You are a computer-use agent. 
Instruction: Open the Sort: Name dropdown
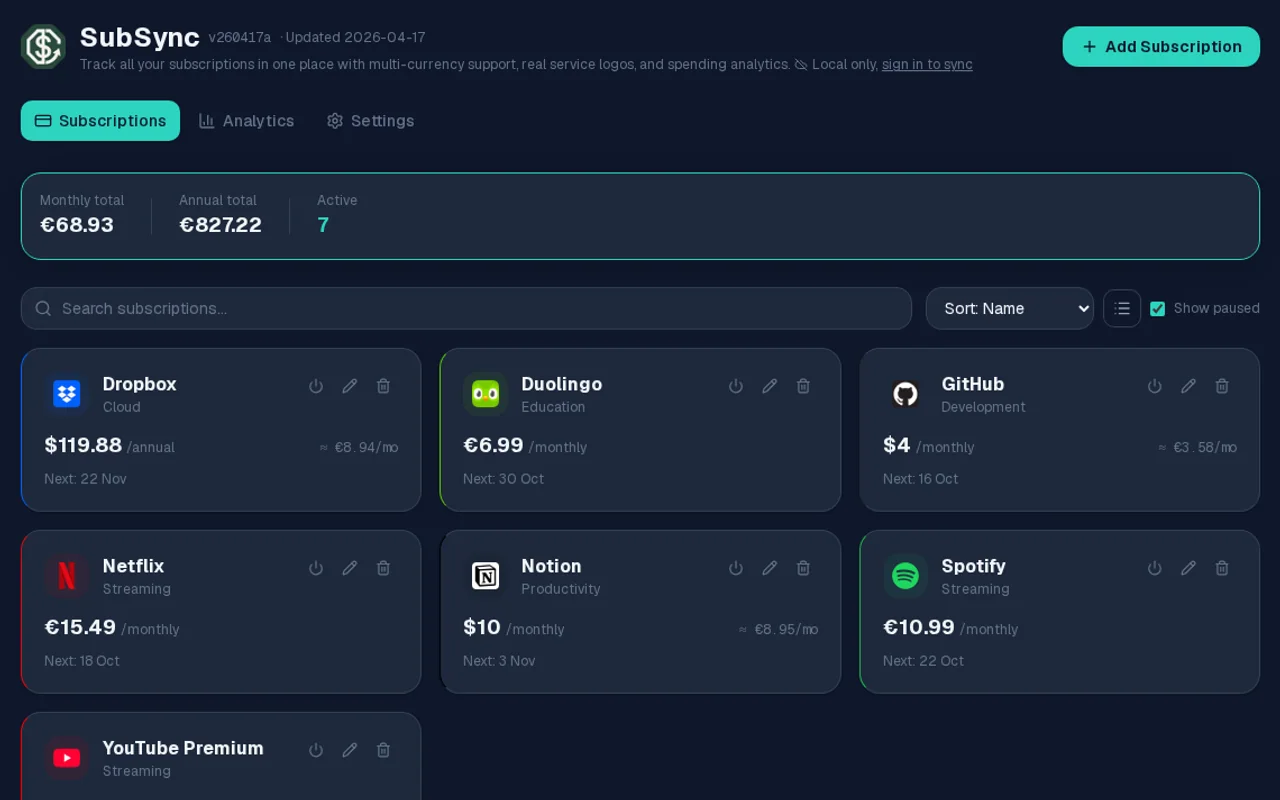click(x=1010, y=308)
